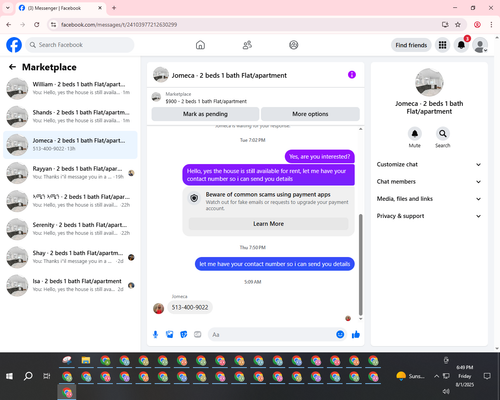Screen dimensions: 500x400
Task: Click the shield icon in scam warning
Action: pos(194,198)
